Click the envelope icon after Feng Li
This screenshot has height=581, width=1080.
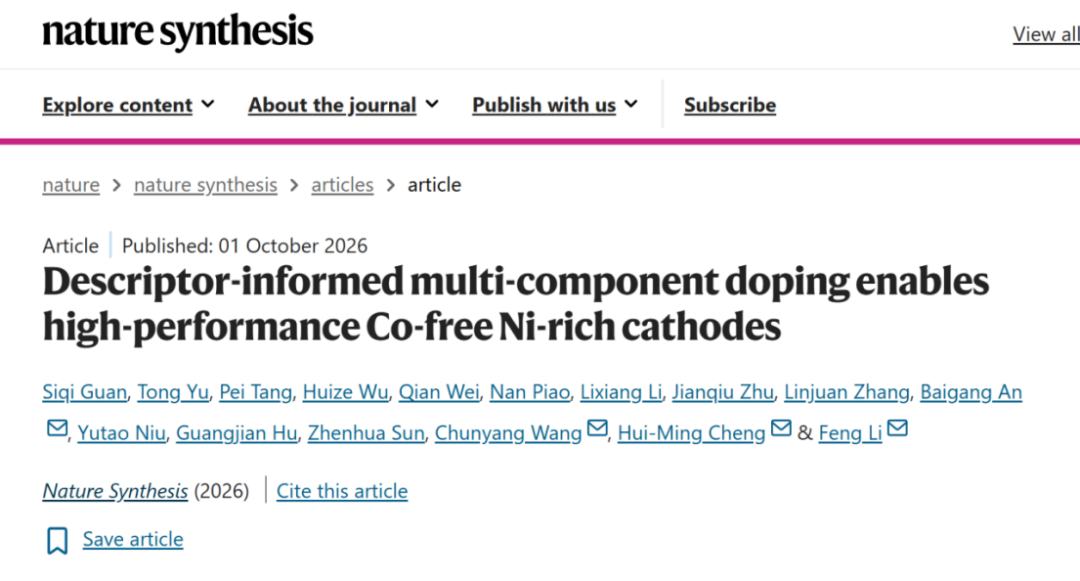point(897,428)
